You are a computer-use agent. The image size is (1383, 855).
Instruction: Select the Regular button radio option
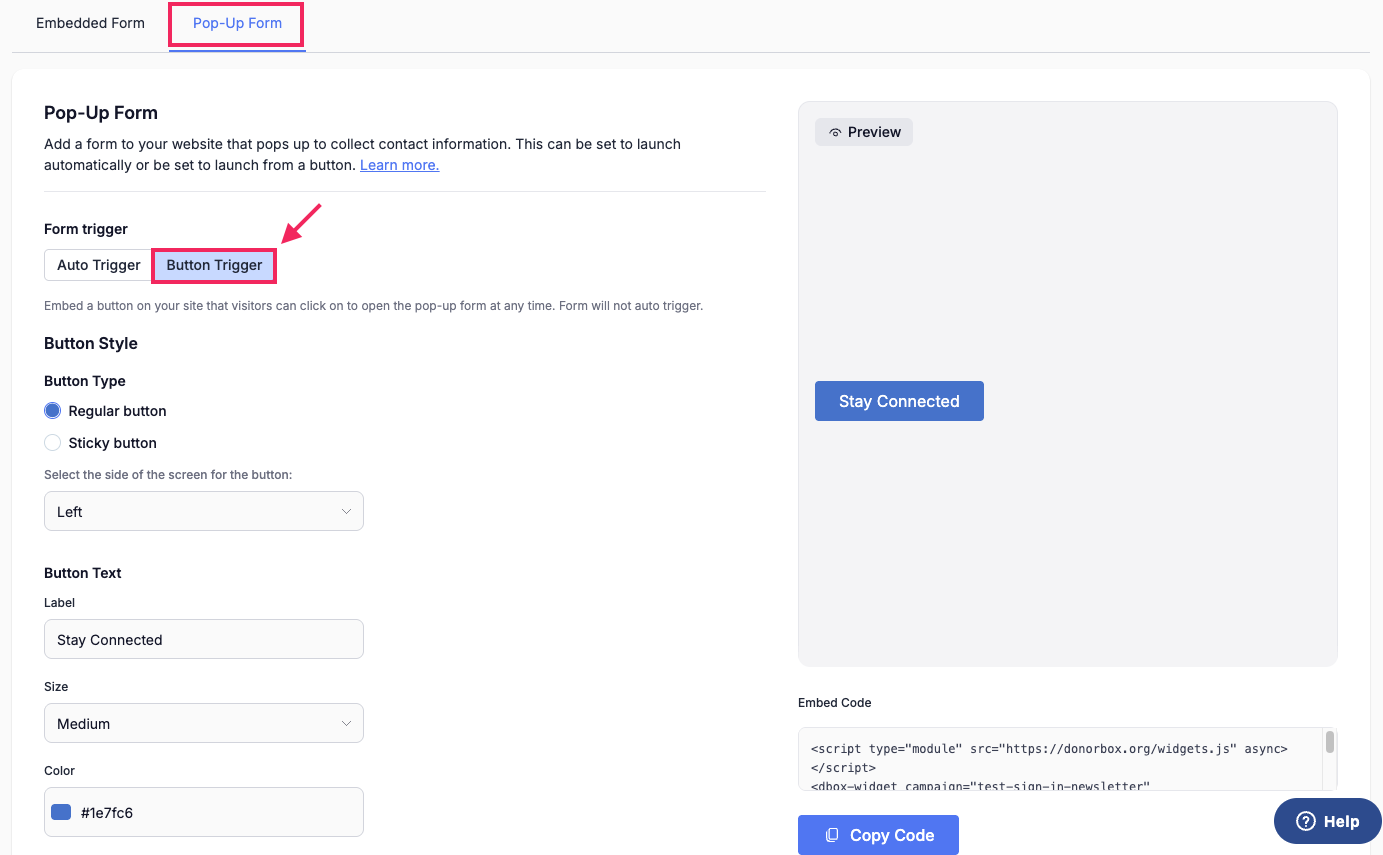point(53,411)
